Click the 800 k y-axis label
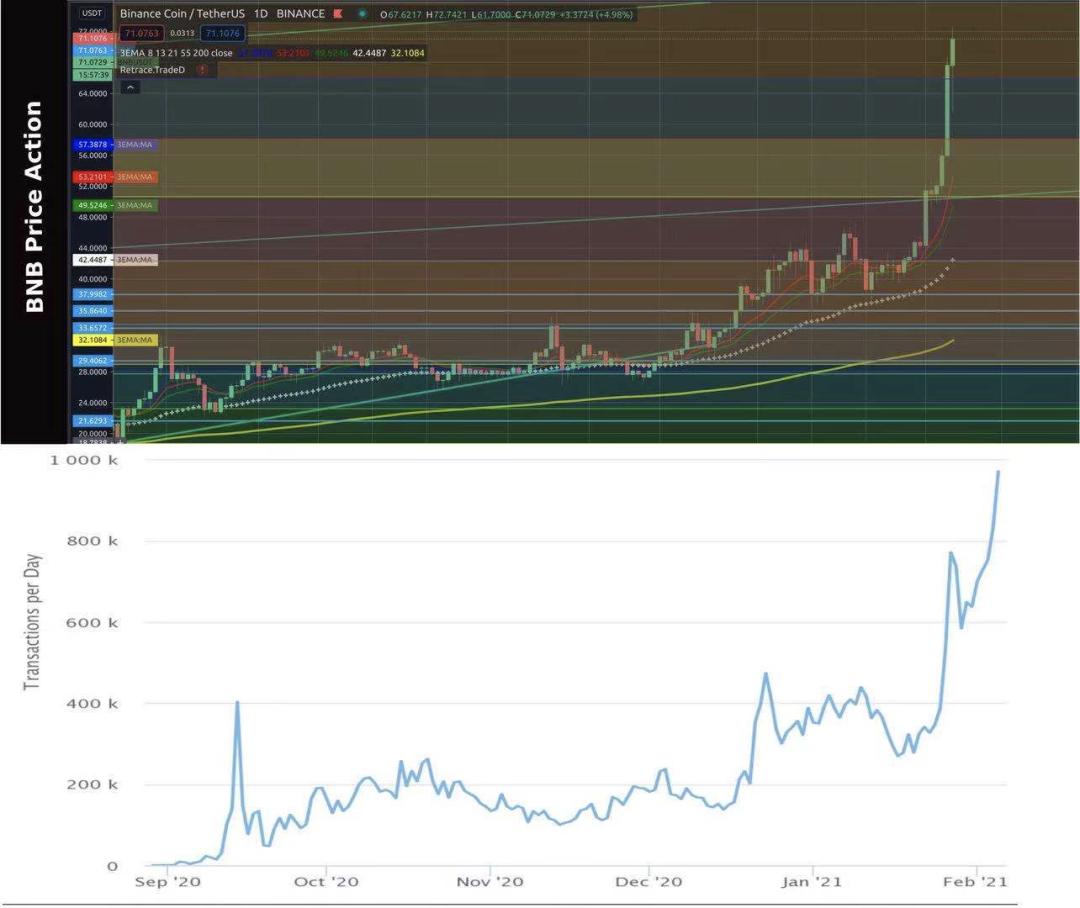 pyautogui.click(x=92, y=541)
